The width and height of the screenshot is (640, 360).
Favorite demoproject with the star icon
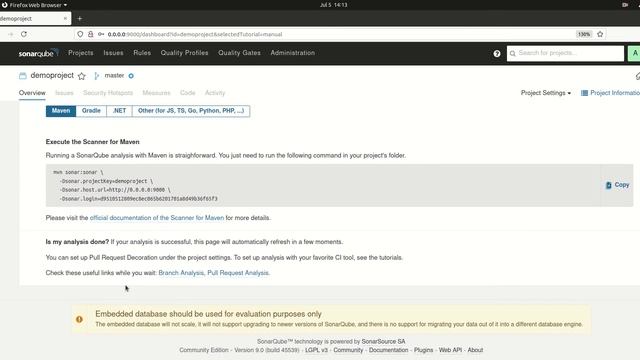(82, 76)
